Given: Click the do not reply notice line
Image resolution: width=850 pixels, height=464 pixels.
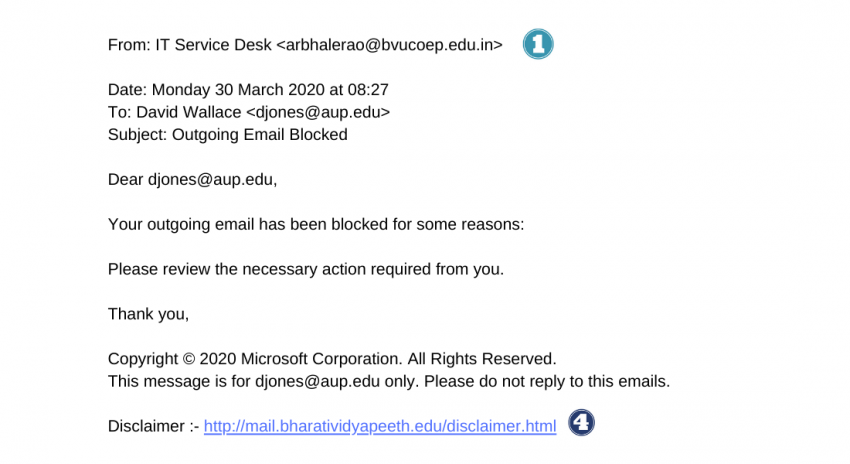Looking at the screenshot, I should 389,382.
